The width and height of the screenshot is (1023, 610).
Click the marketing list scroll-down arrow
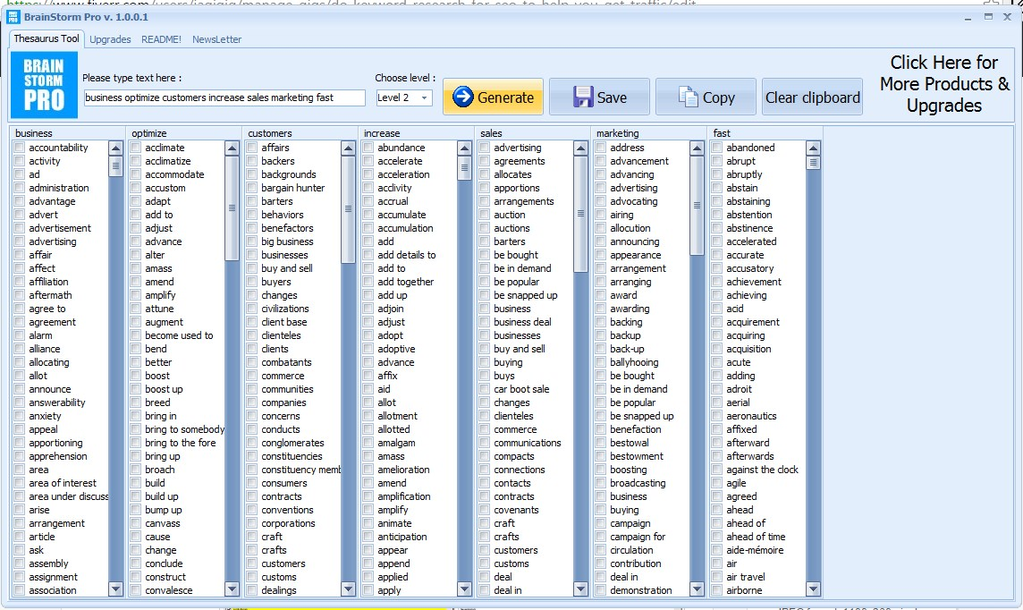696,589
